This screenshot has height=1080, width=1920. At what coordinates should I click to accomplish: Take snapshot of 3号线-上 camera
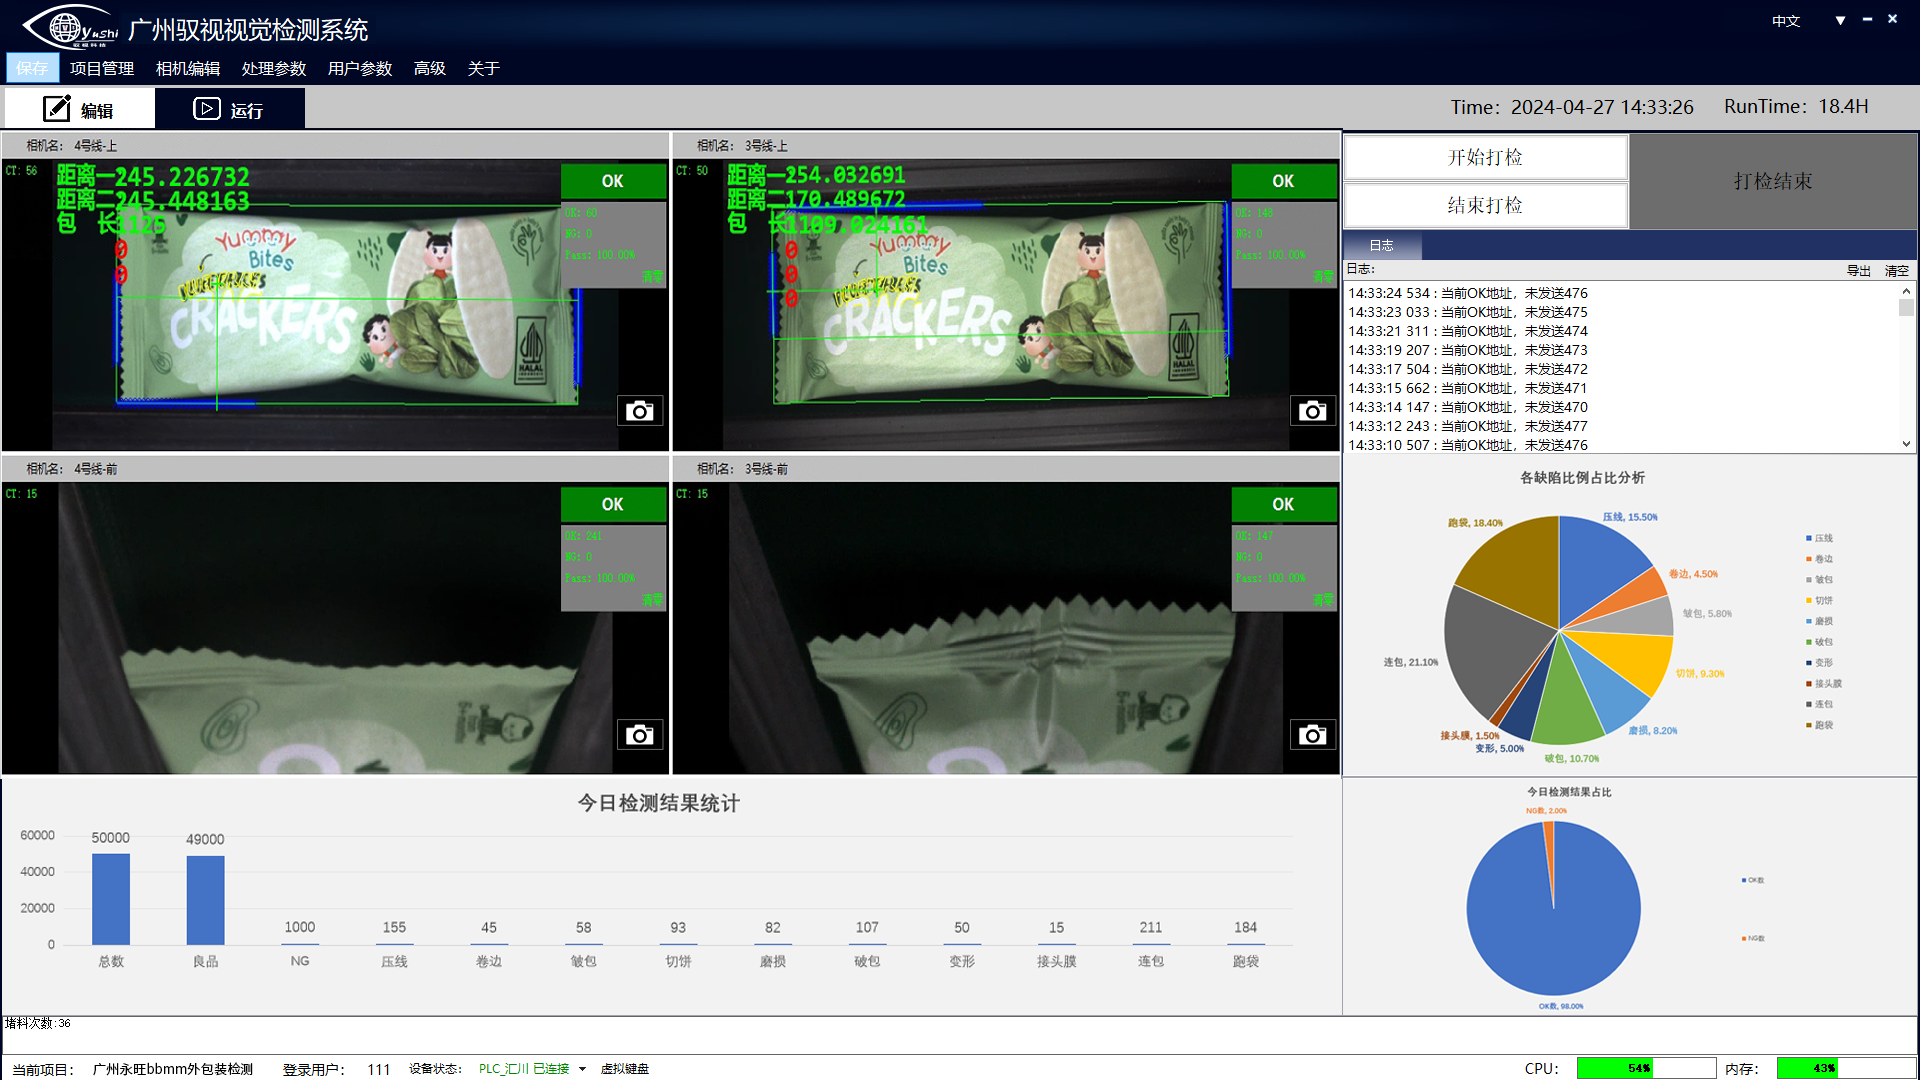[1312, 411]
